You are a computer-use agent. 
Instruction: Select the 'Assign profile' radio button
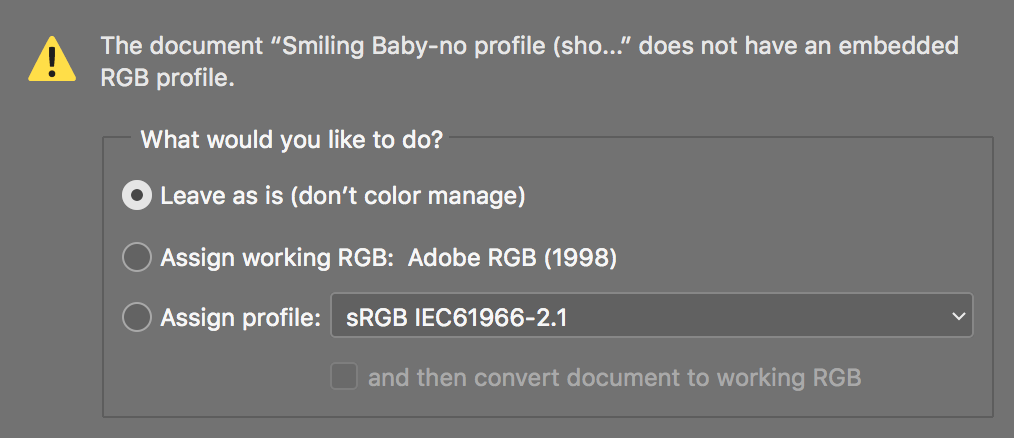point(136,318)
